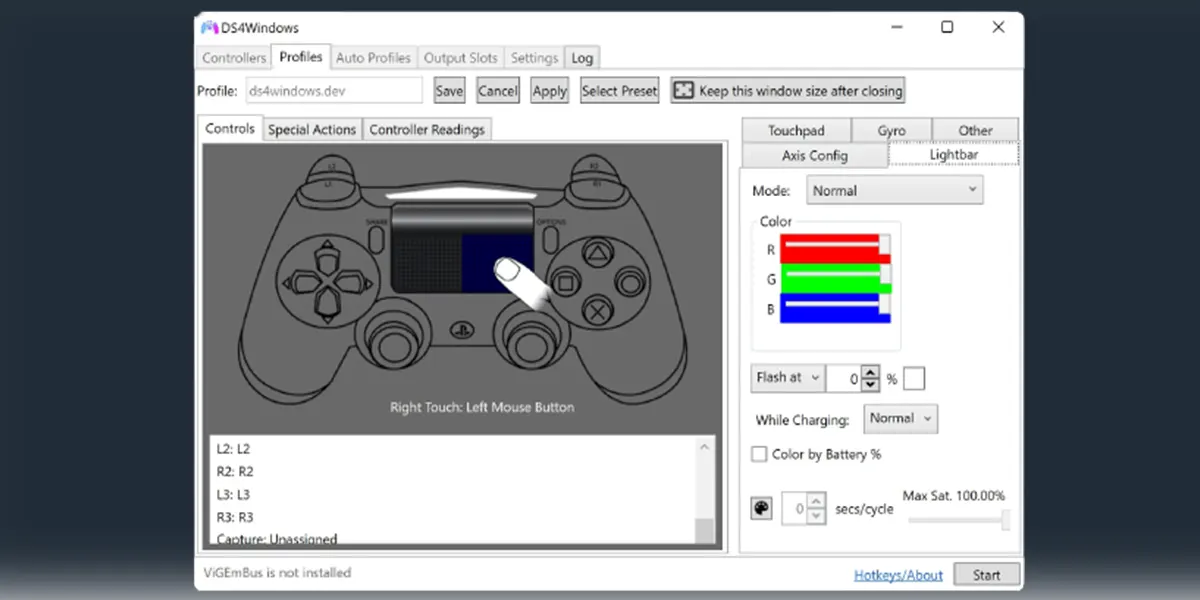Click the Save profile button

point(449,90)
